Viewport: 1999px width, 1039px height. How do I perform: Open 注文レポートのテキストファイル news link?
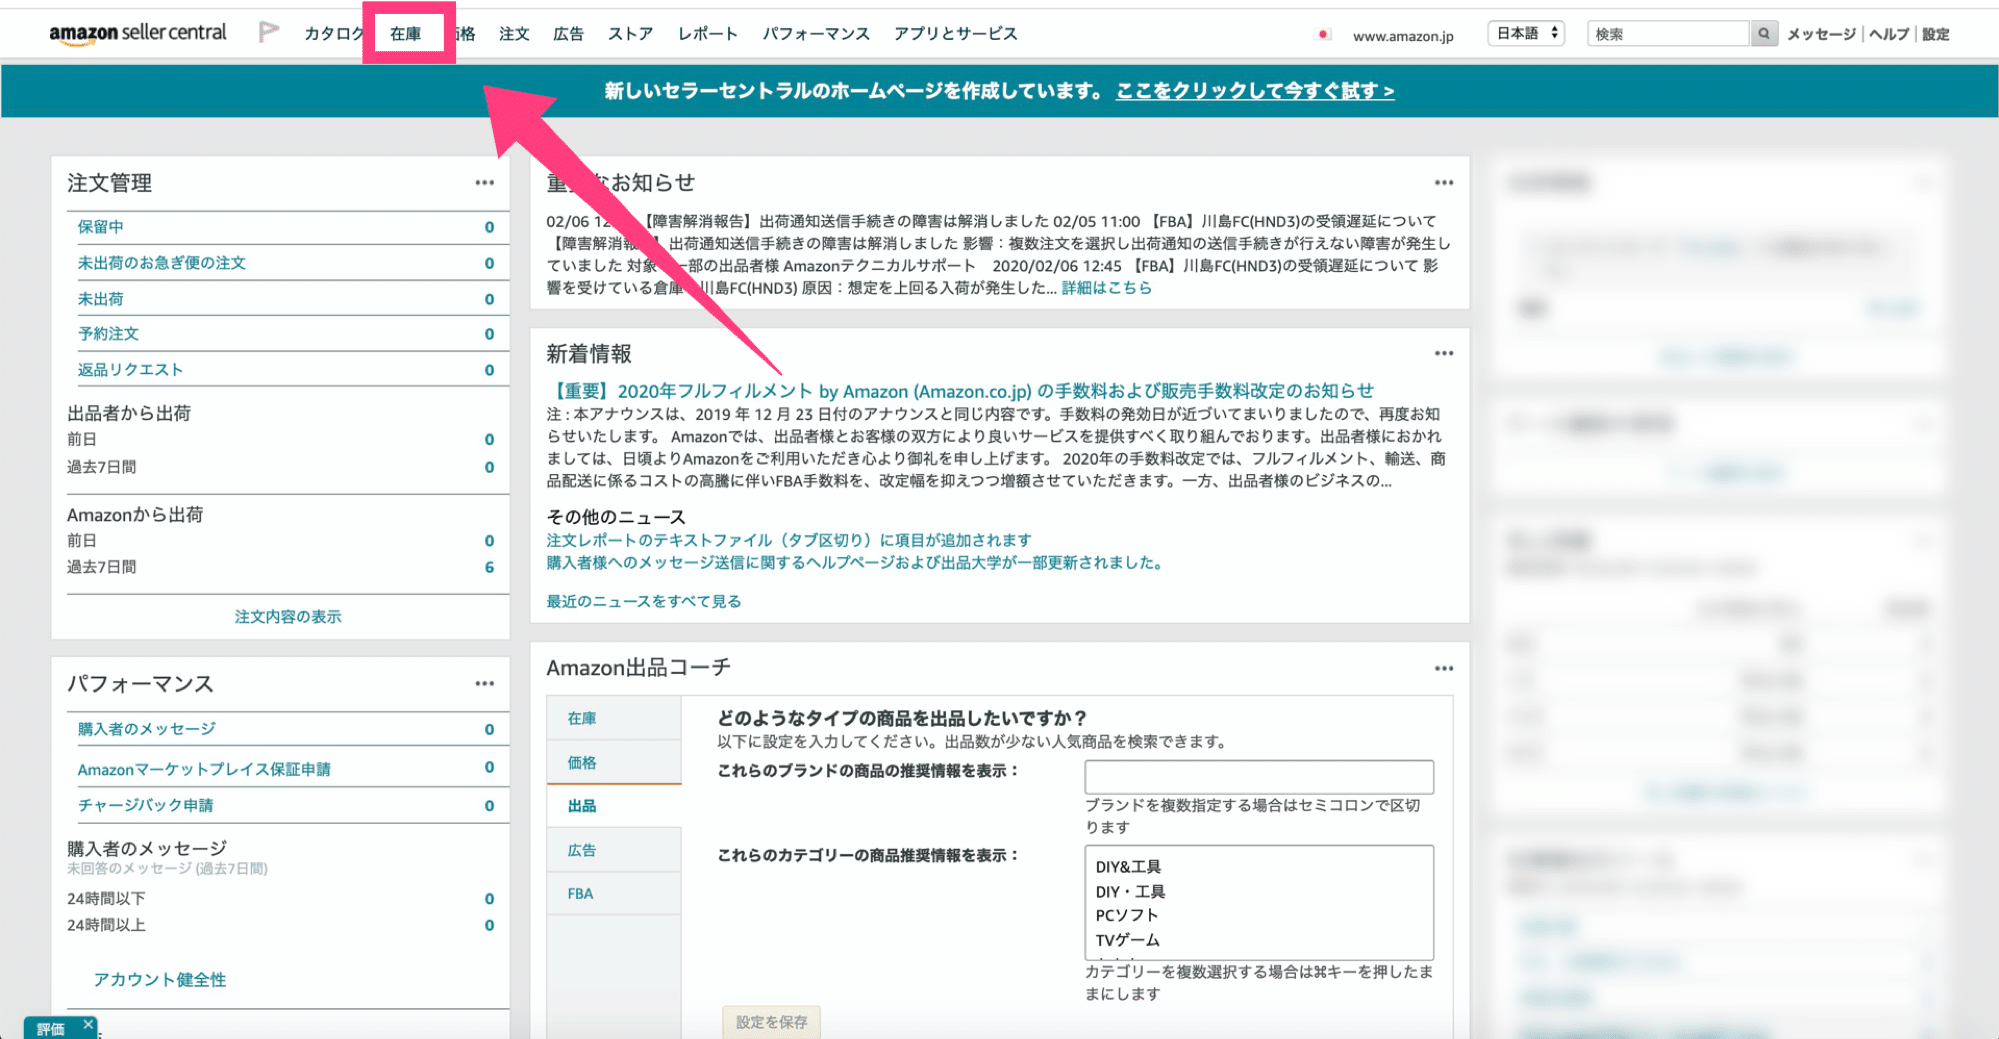(x=789, y=540)
